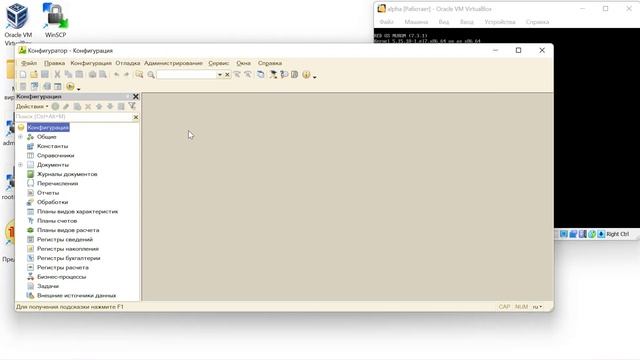Select Отчеты in the tree
The image size is (640, 360).
click(x=48, y=193)
